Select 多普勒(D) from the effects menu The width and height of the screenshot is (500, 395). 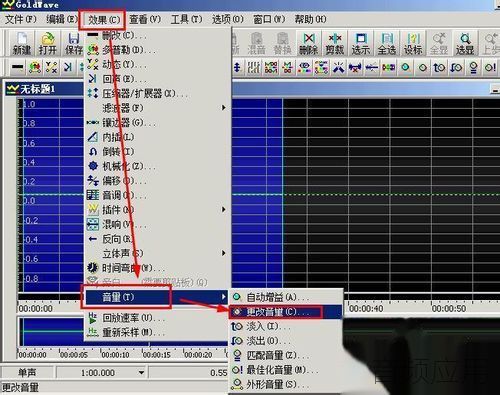157,50
